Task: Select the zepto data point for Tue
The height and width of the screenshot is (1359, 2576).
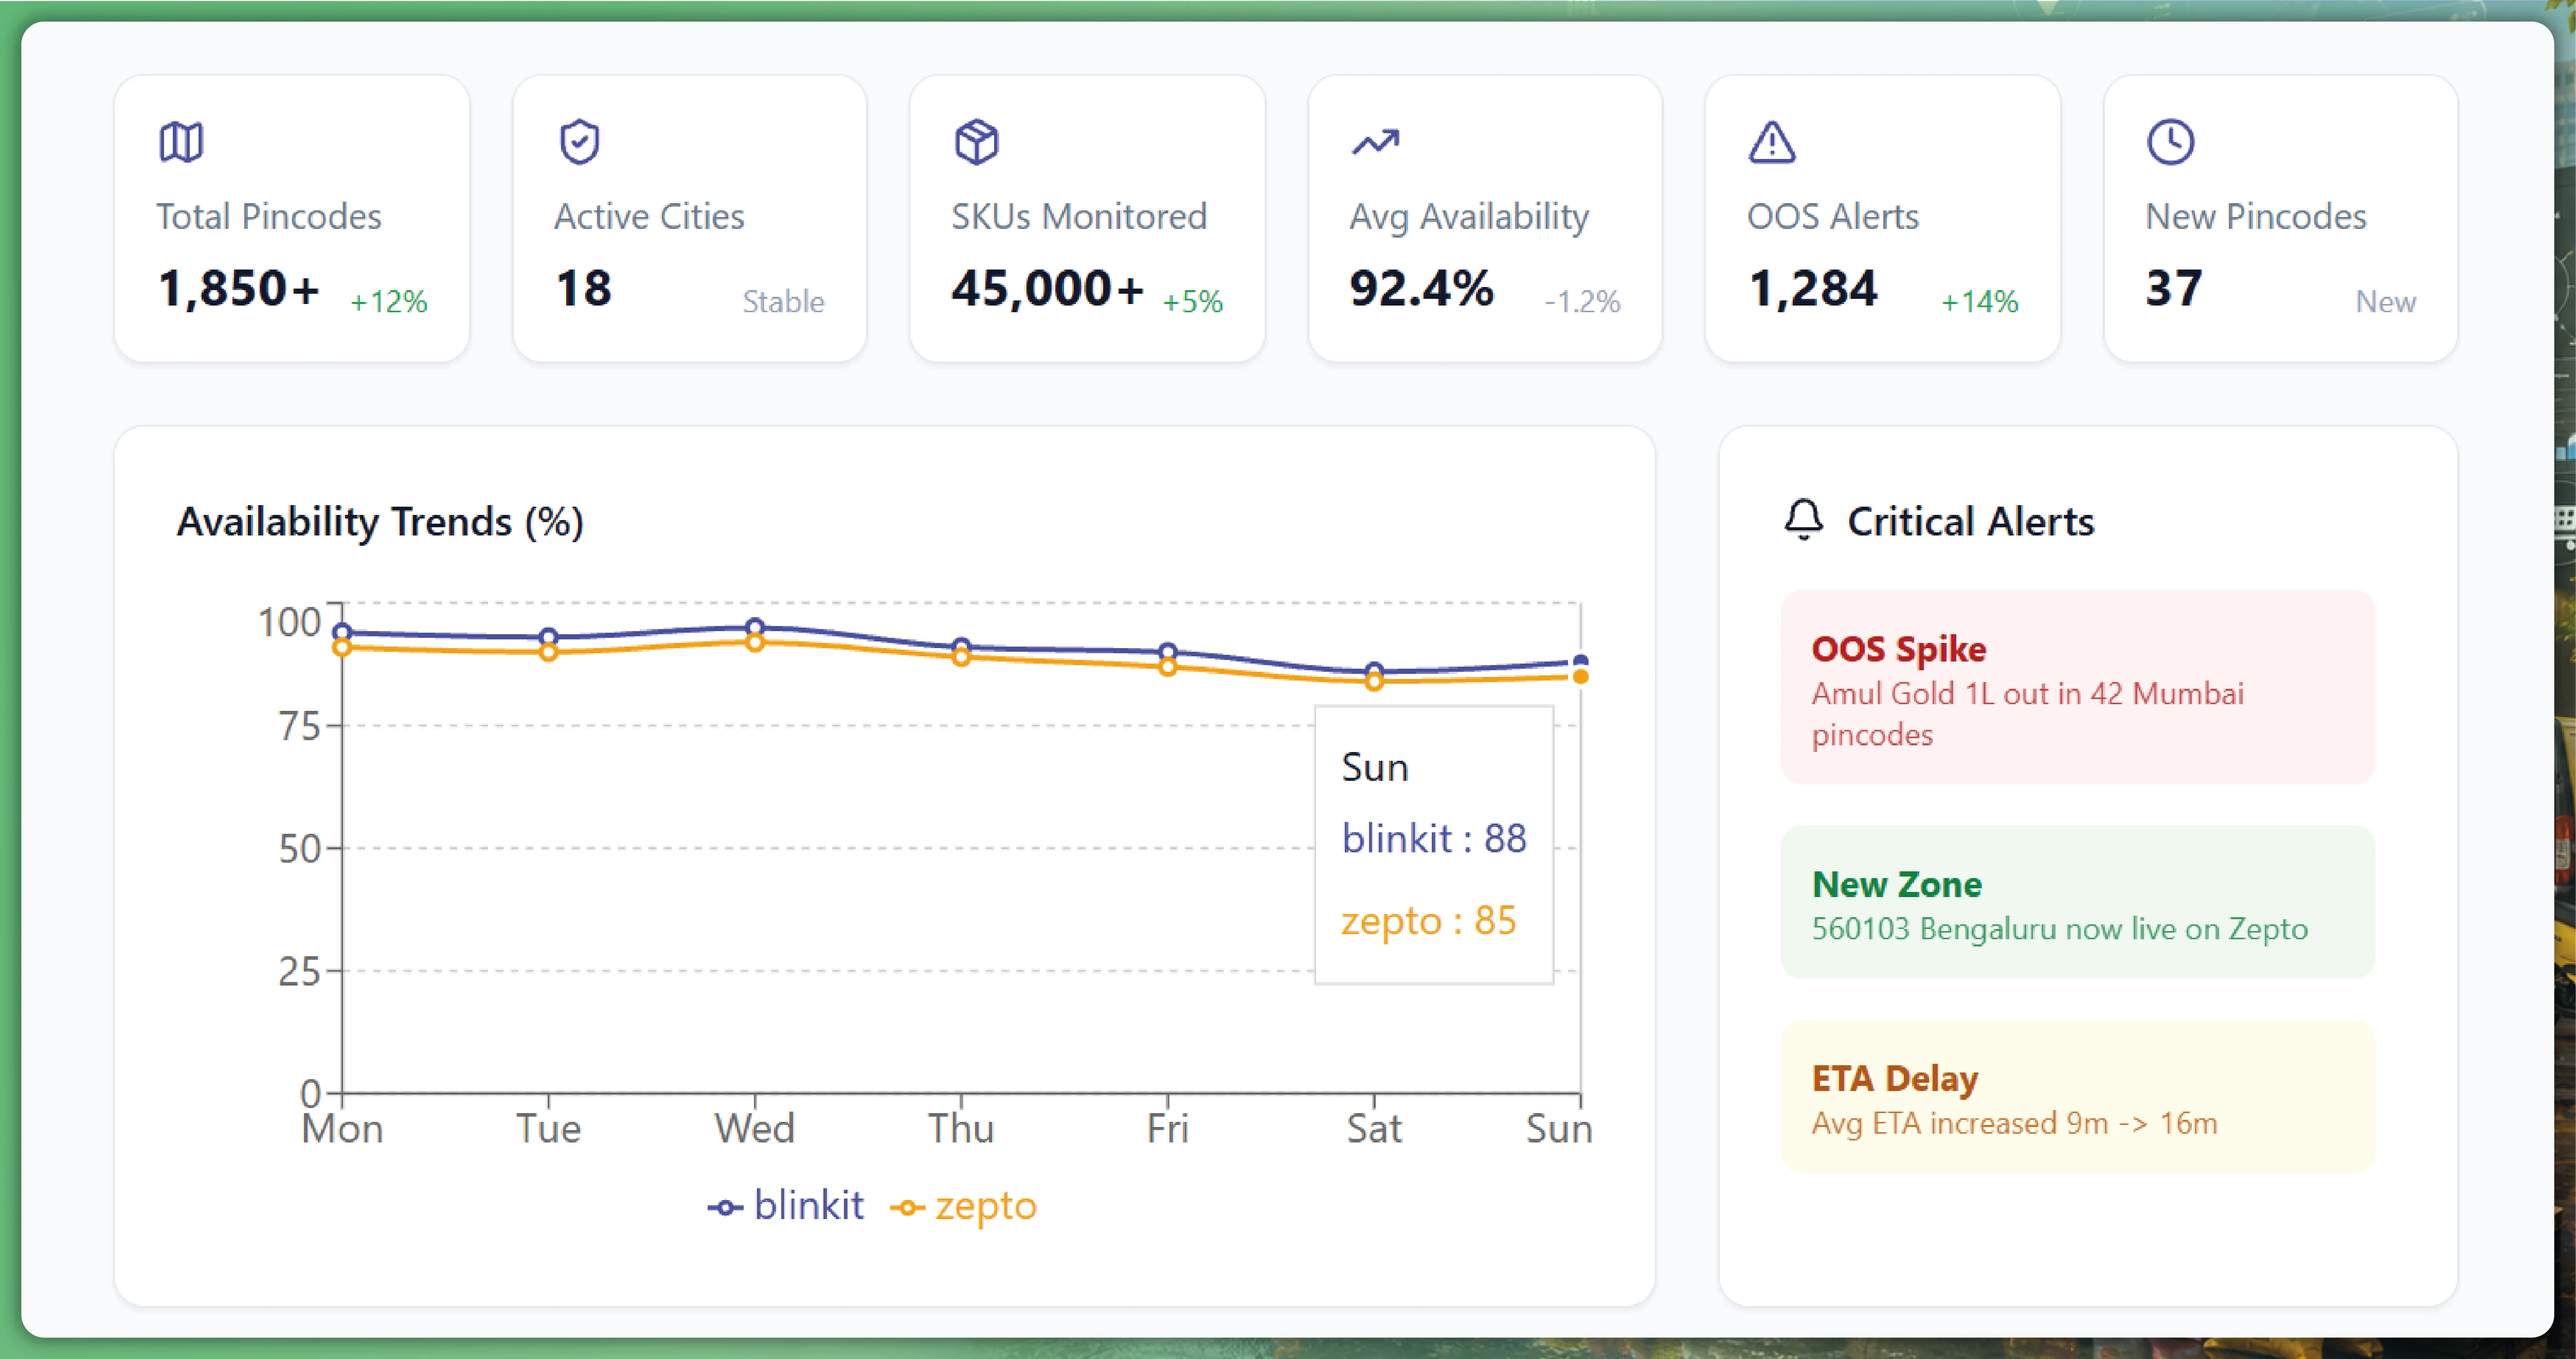Action: [x=548, y=652]
